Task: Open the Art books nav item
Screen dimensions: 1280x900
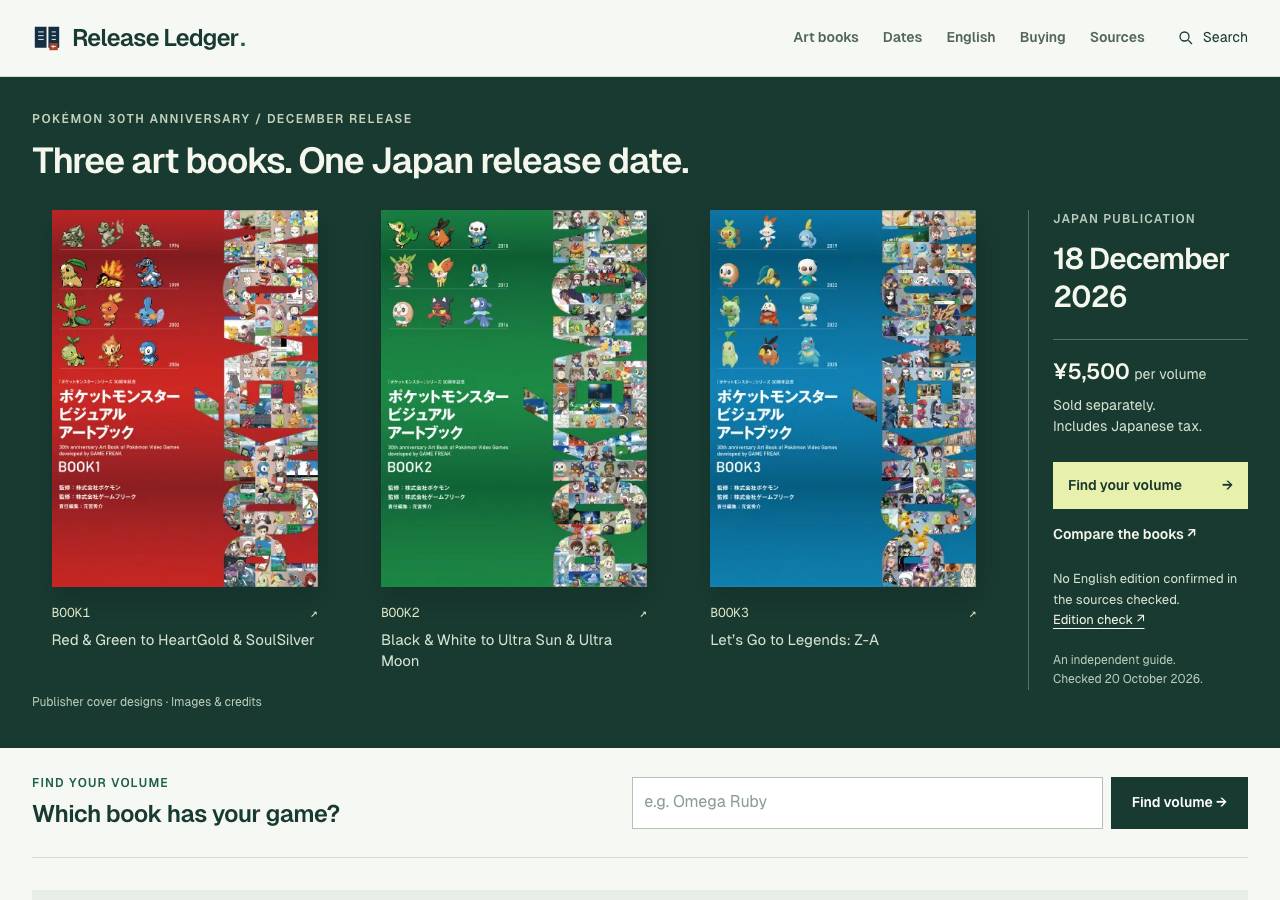Action: (826, 37)
